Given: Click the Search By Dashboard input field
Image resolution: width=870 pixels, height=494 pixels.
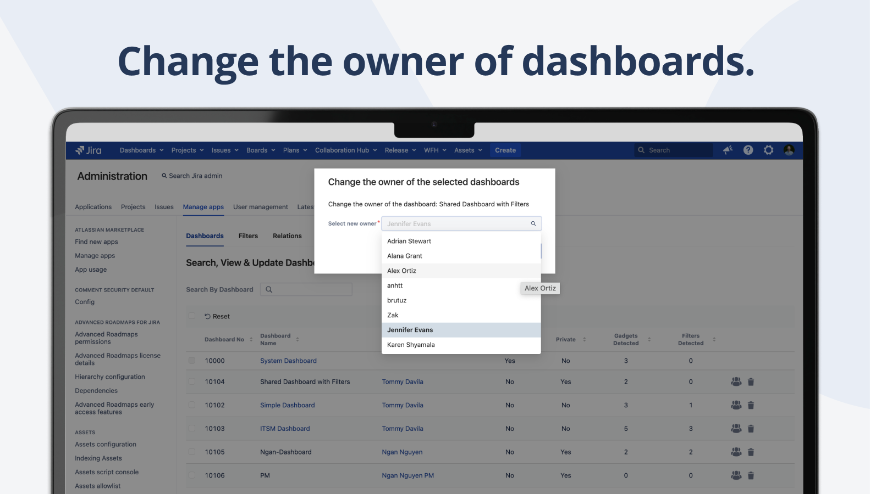Looking at the screenshot, I should [x=306, y=290].
